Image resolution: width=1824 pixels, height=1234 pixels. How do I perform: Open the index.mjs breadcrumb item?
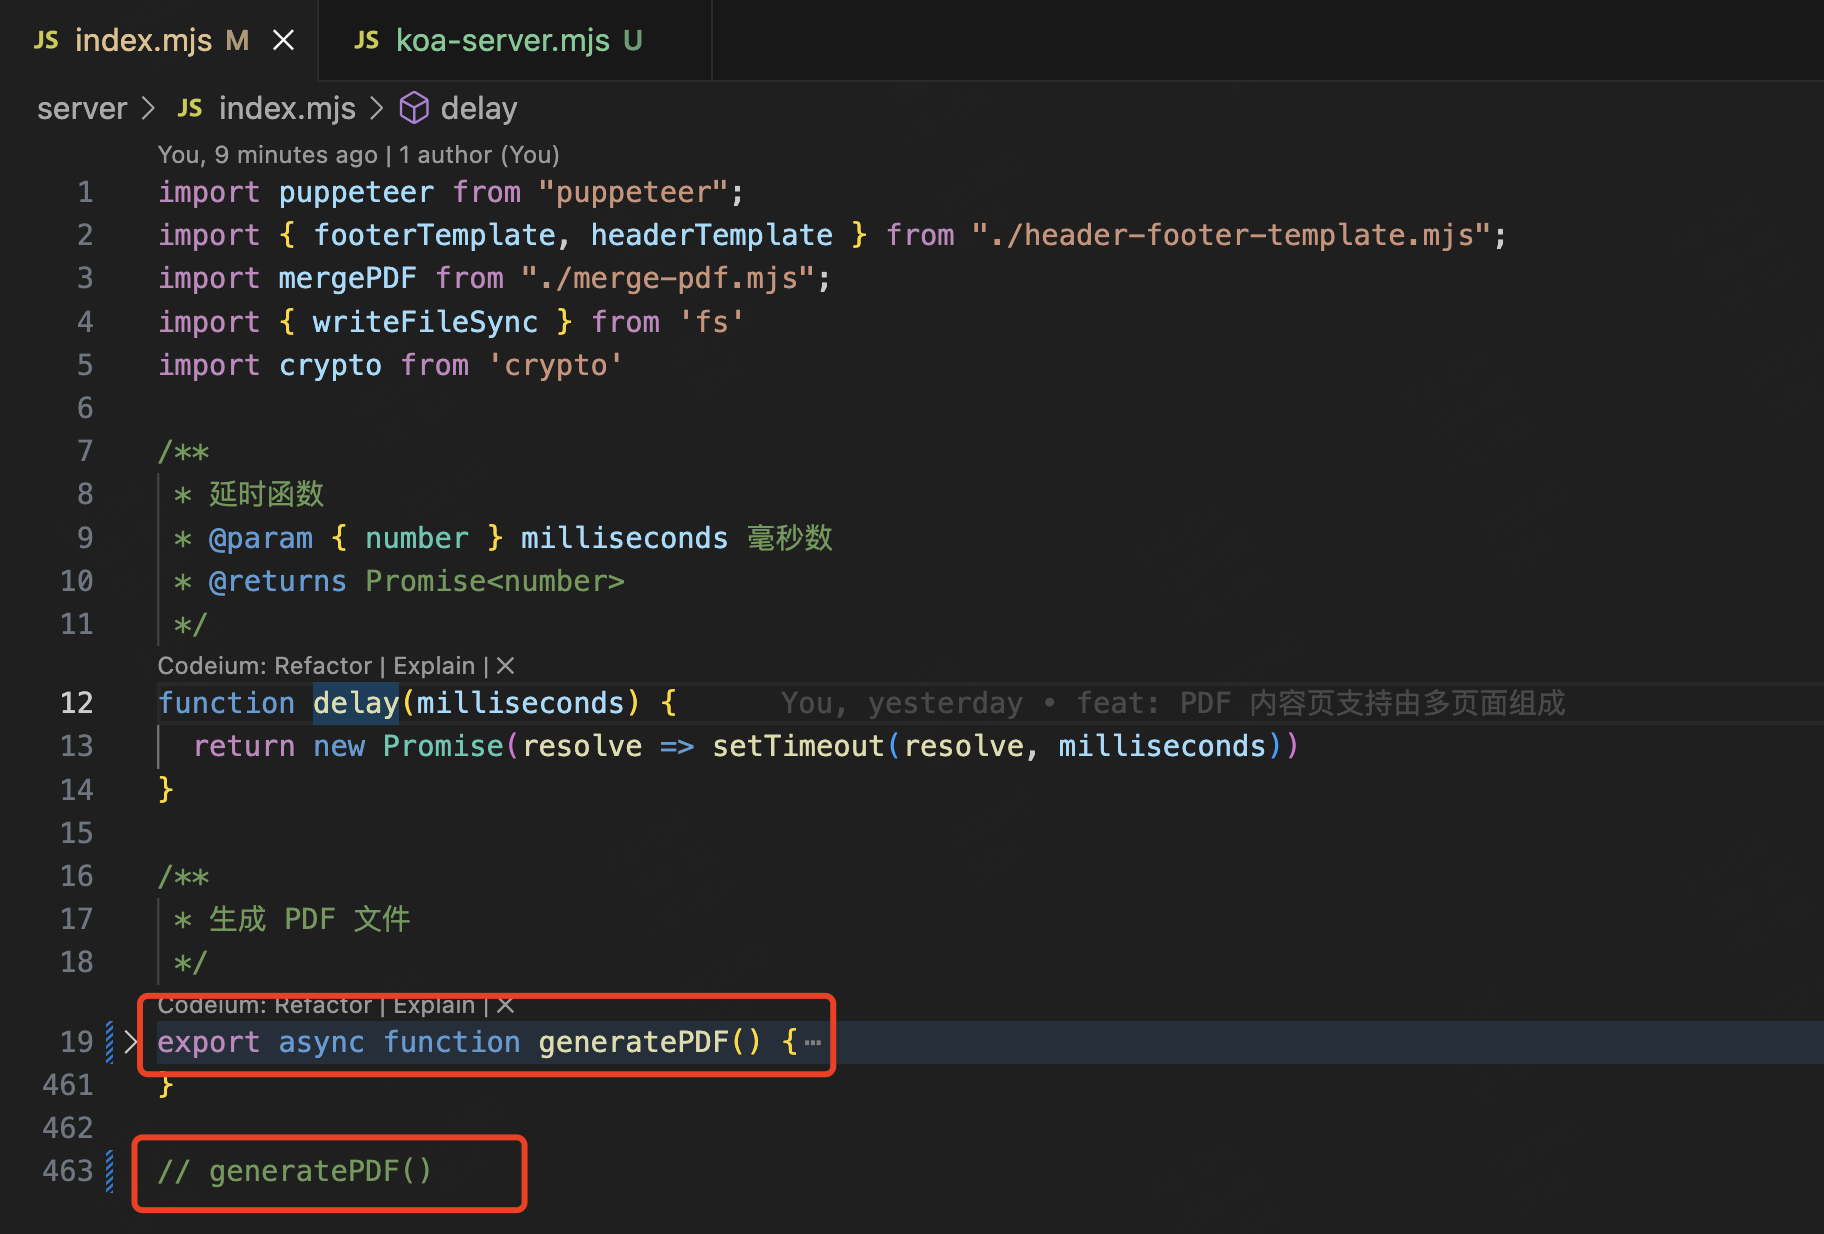(287, 108)
